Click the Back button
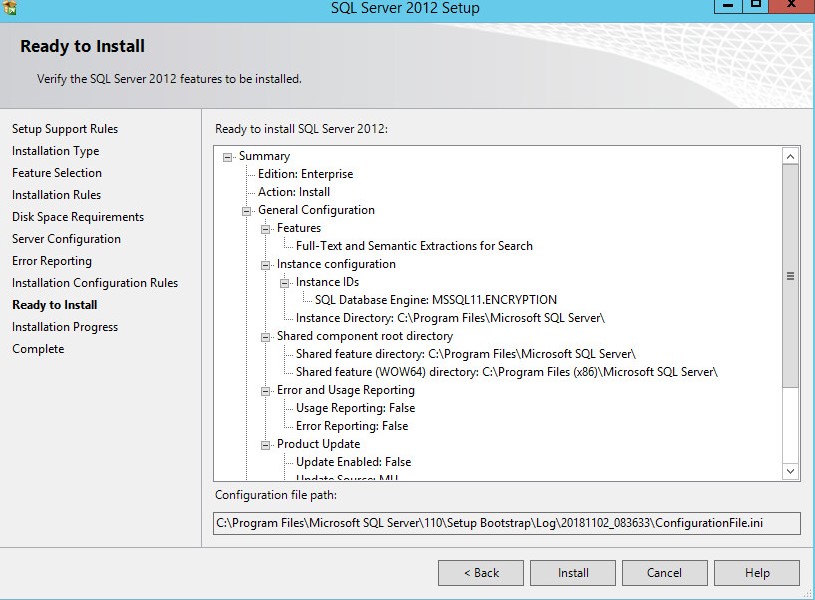This screenshot has height=600, width=815. tap(481, 573)
